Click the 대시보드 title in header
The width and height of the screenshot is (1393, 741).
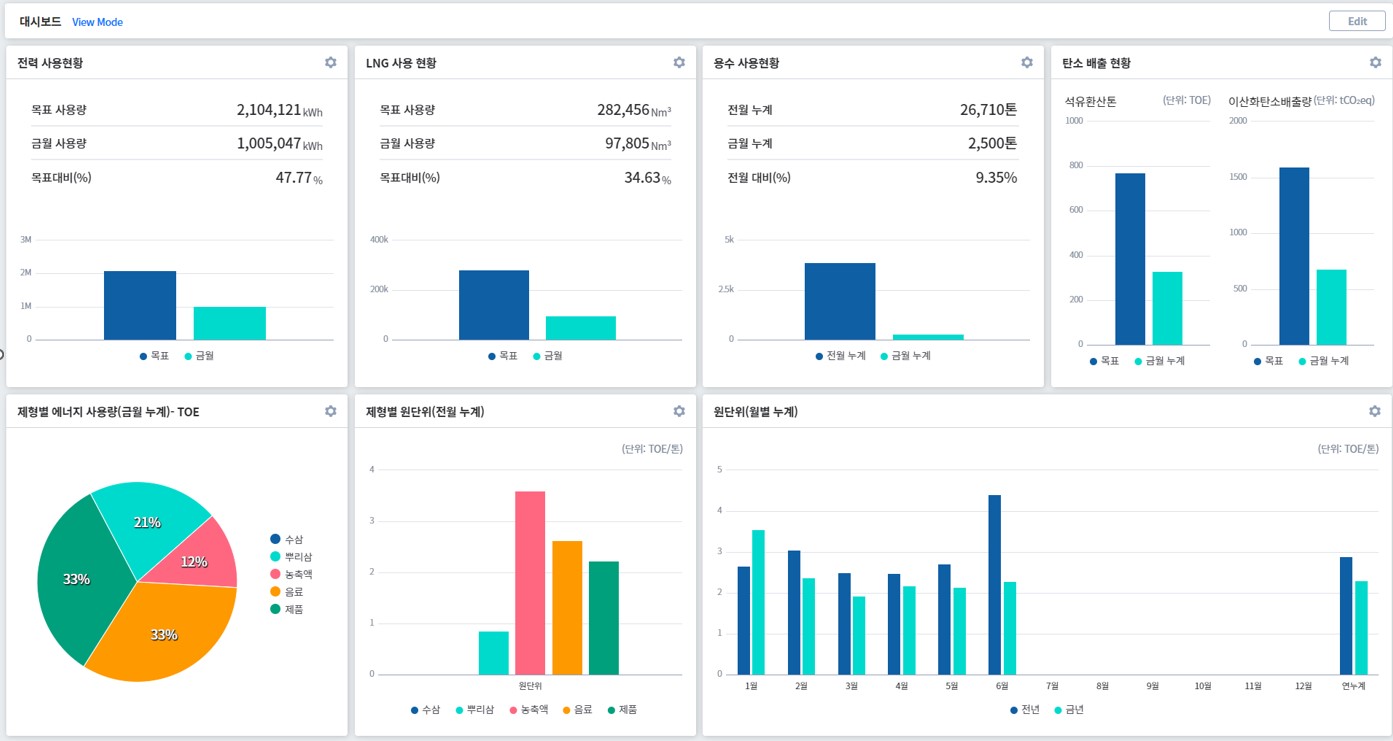(42, 22)
